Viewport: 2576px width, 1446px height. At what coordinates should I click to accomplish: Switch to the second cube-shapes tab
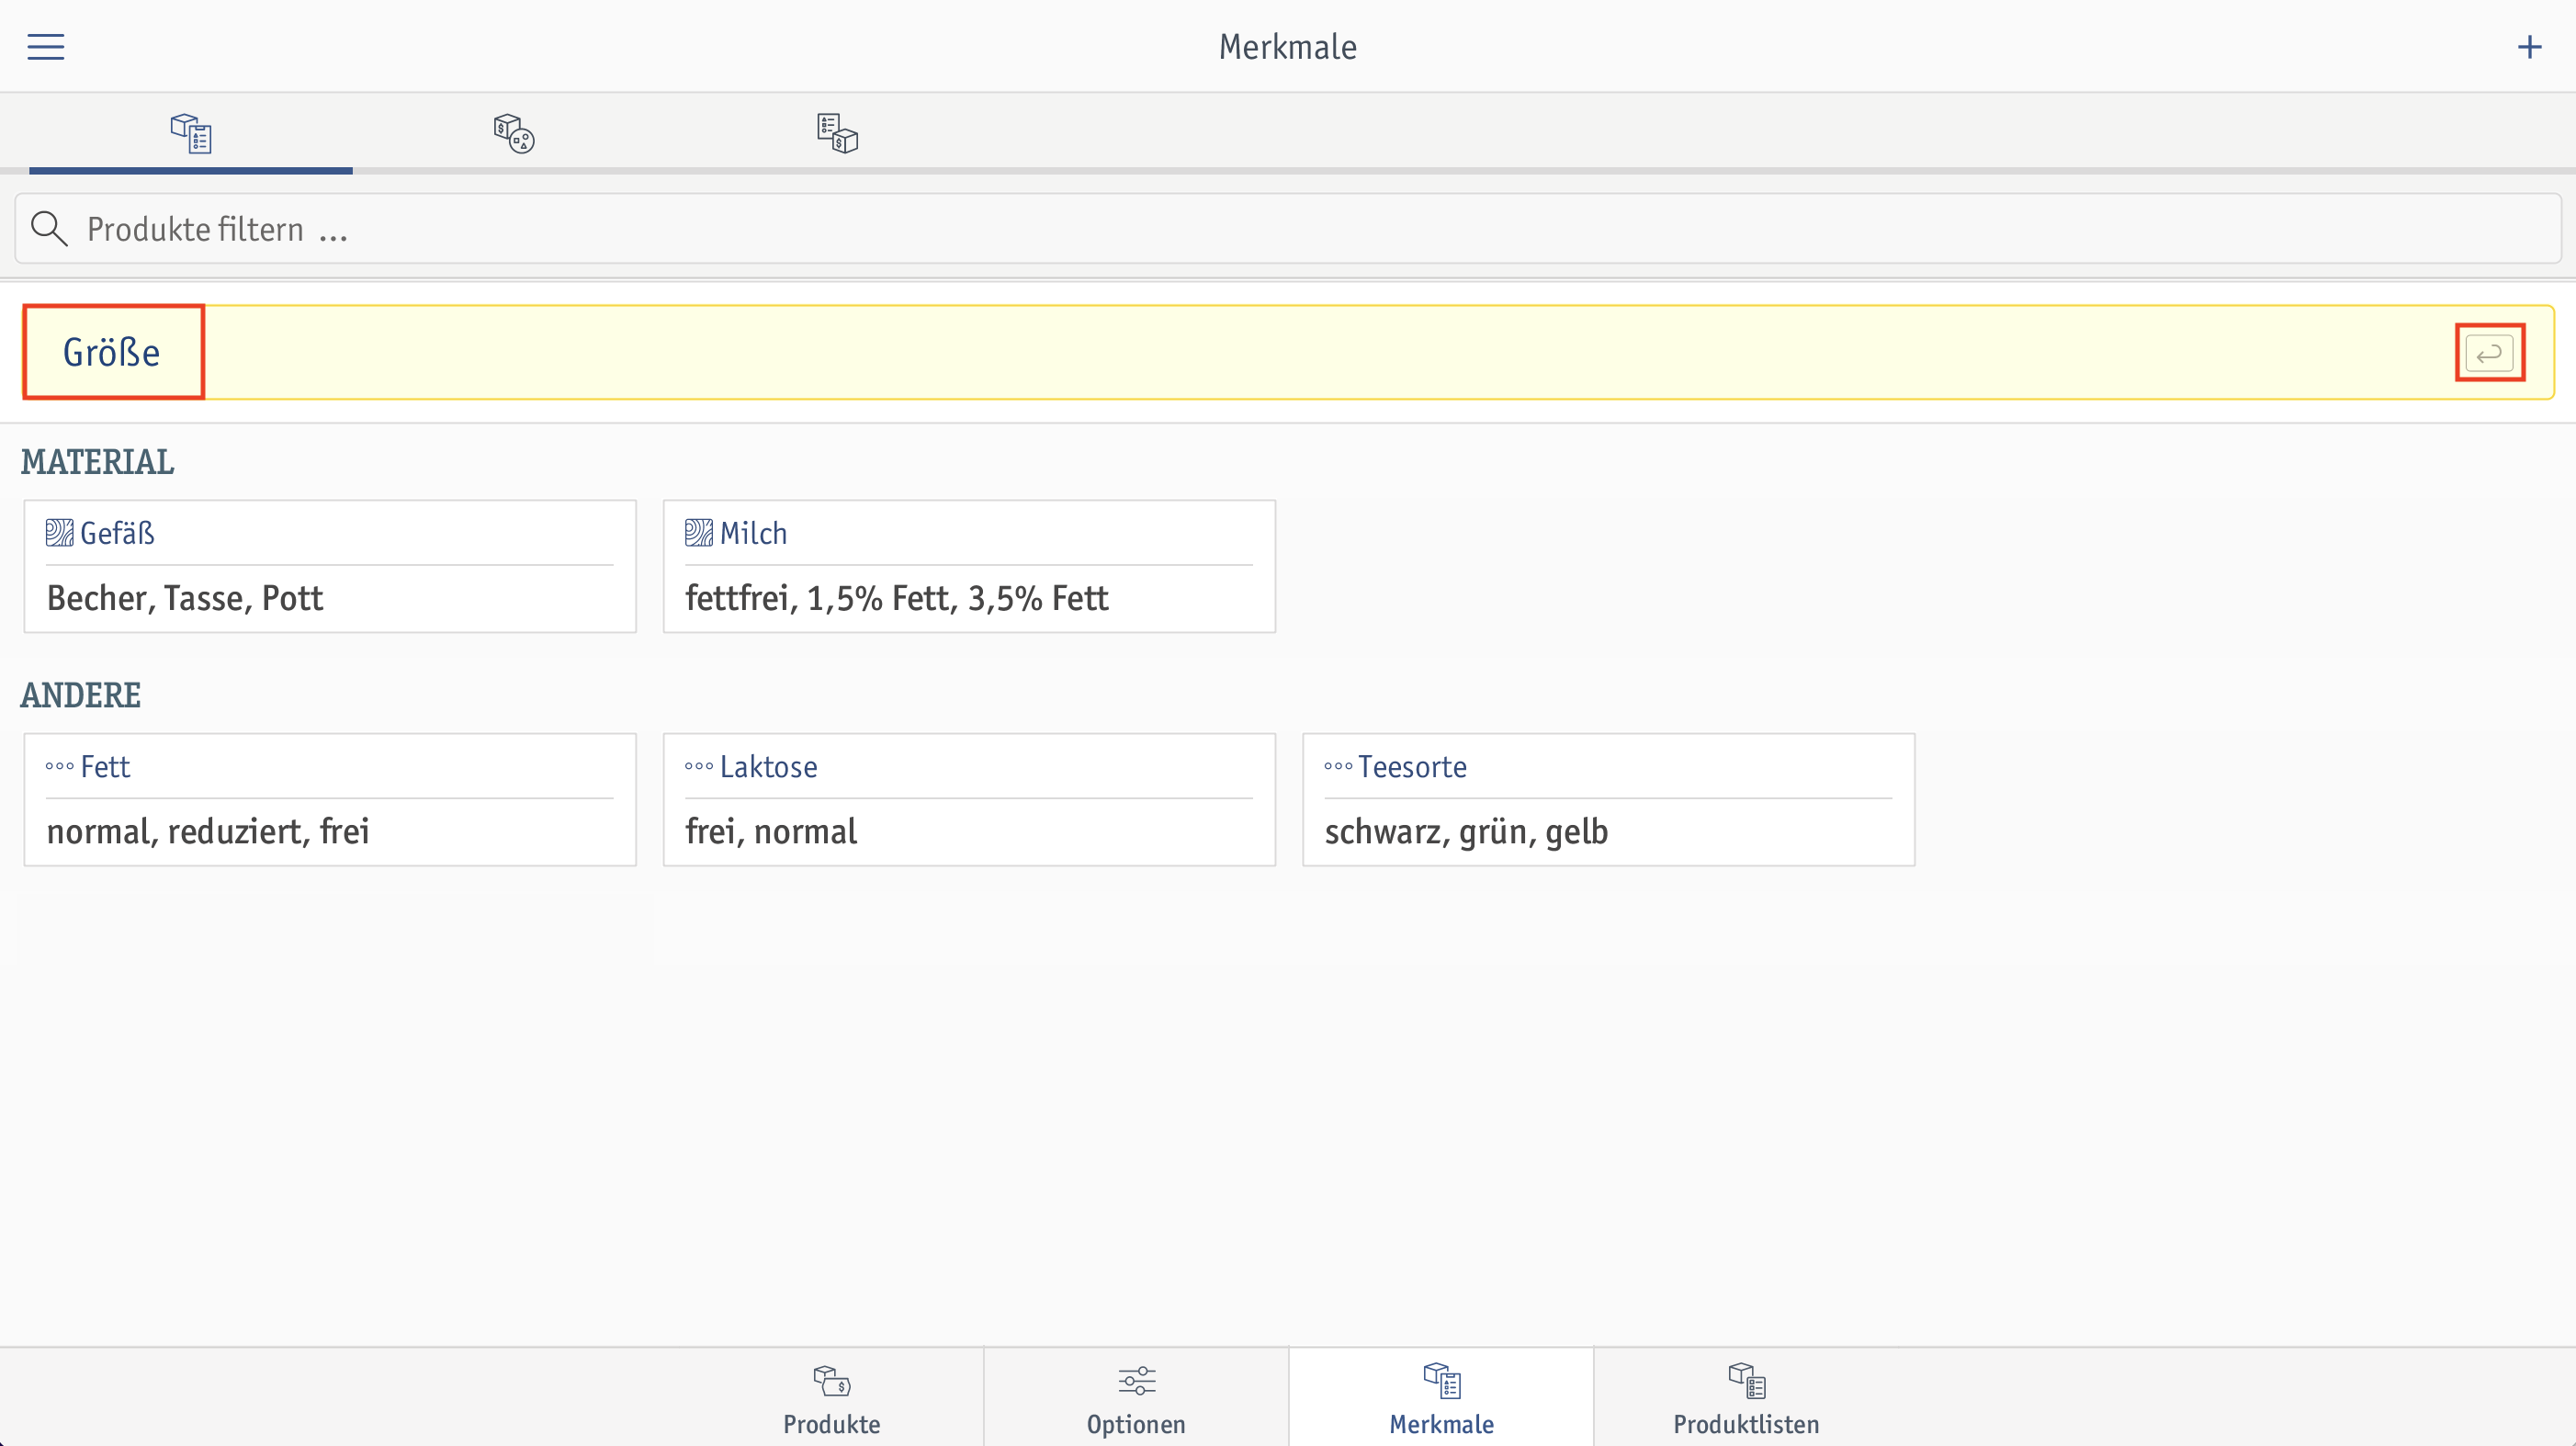click(x=513, y=132)
